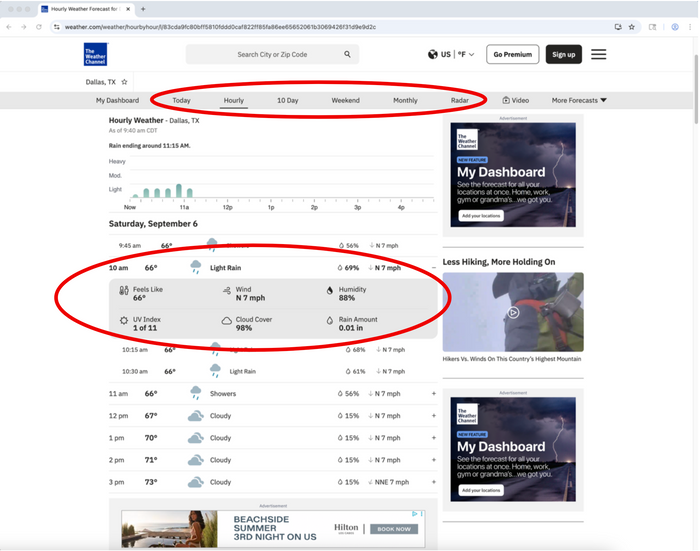The height and width of the screenshot is (551, 700).
Task: Click Add your locations in top ad
Action: point(481,216)
